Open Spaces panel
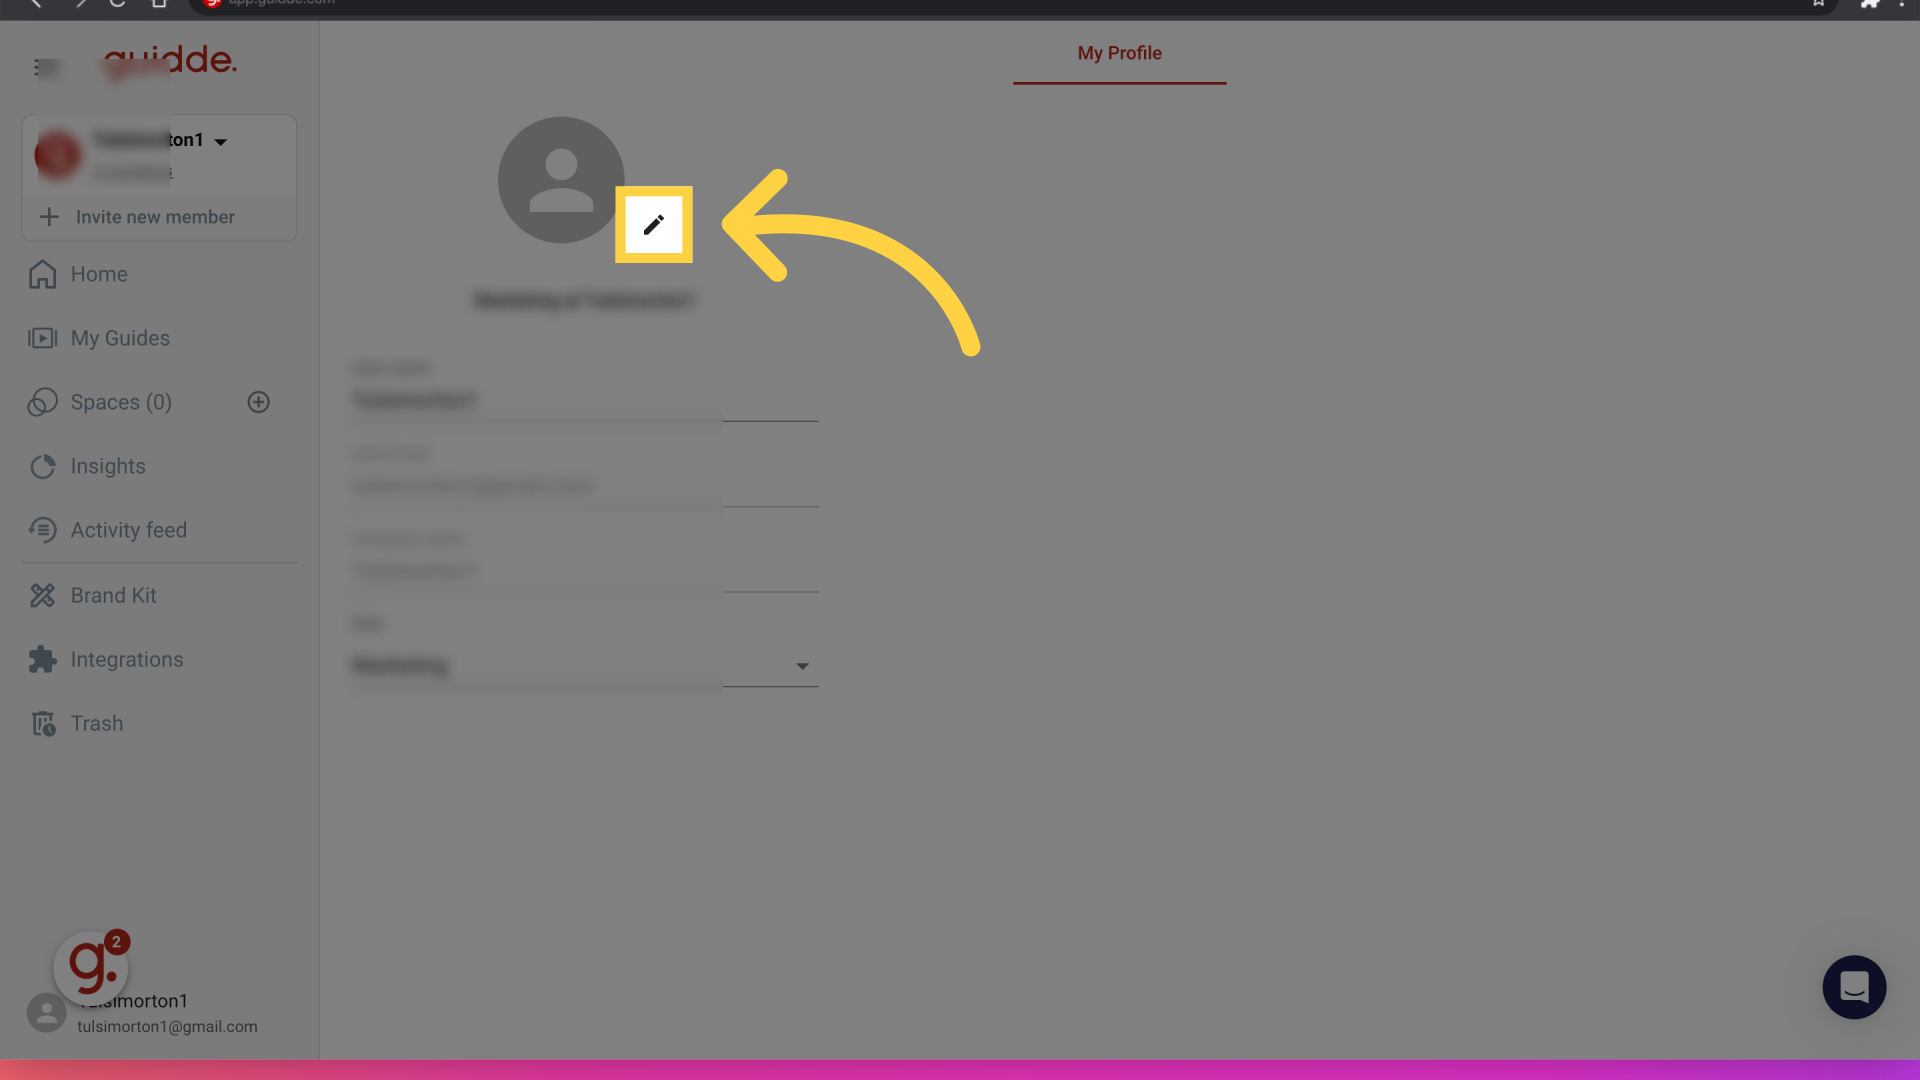 [x=121, y=402]
